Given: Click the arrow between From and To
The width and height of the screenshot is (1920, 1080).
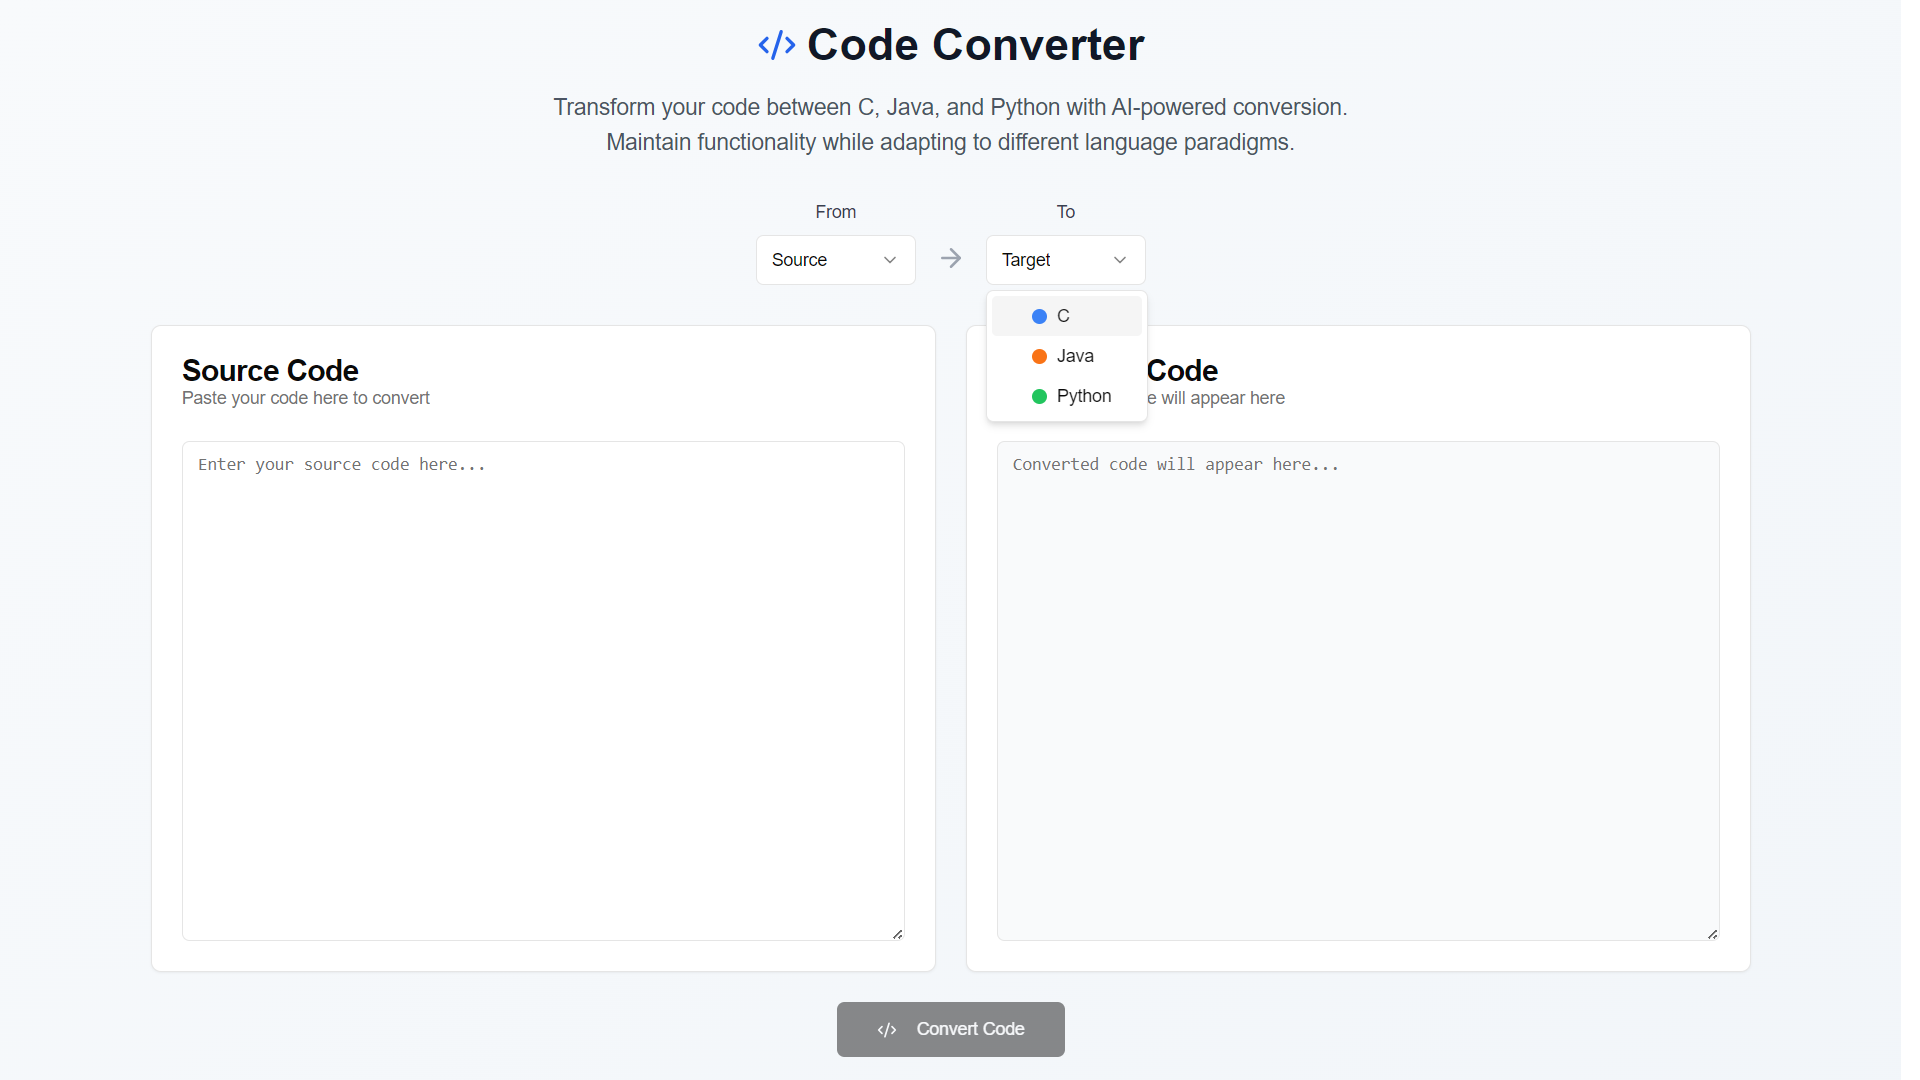Looking at the screenshot, I should coord(951,259).
